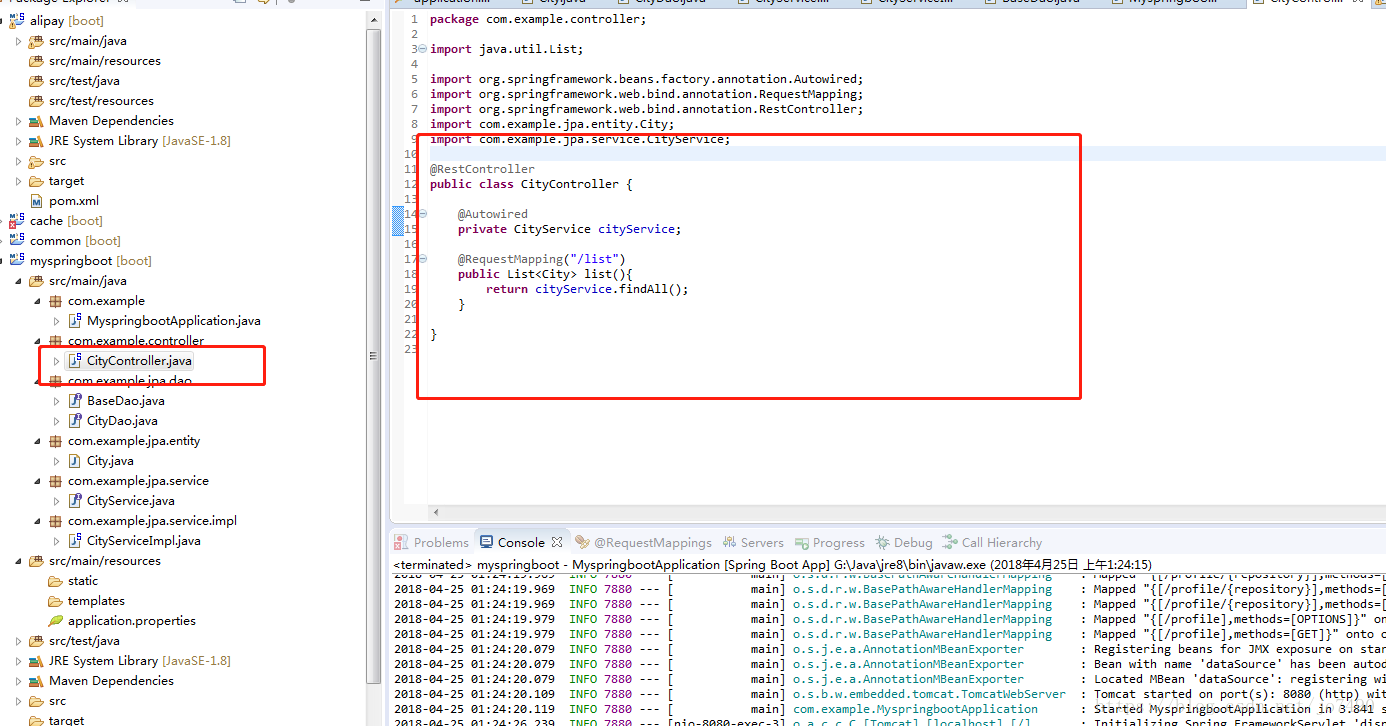The height and width of the screenshot is (726, 1386).
Task: Select myspringboot Maven Dependencies in explorer
Action: pos(111,680)
